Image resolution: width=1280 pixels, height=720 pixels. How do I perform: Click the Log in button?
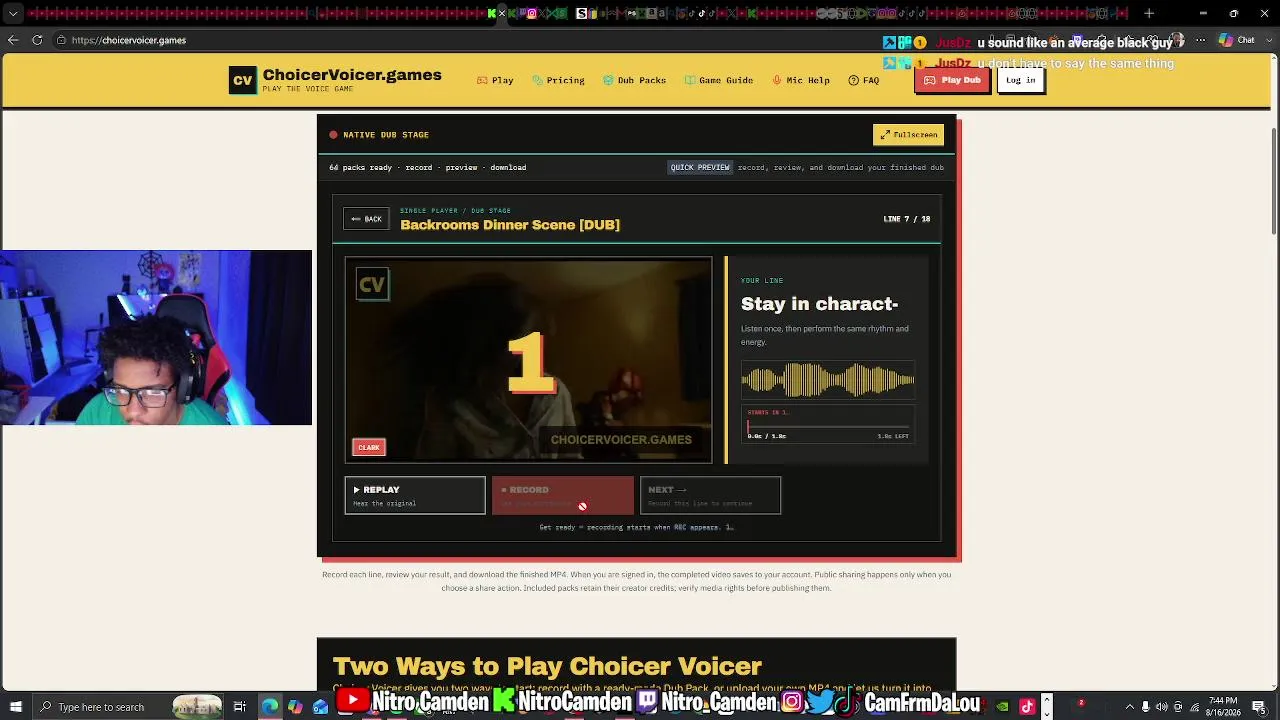tap(1021, 80)
